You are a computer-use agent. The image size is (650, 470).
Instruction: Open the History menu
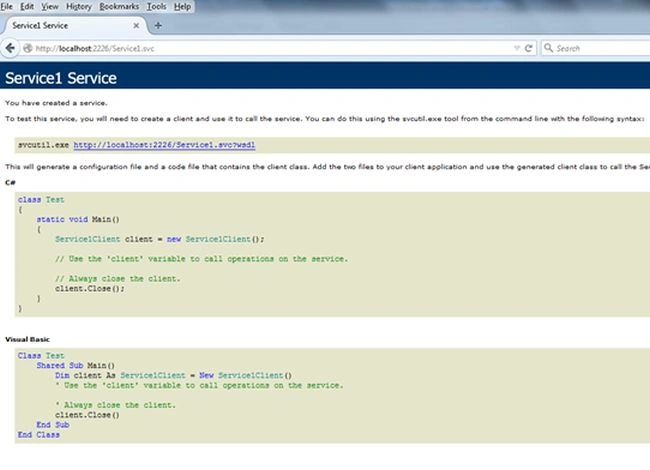[x=79, y=6]
